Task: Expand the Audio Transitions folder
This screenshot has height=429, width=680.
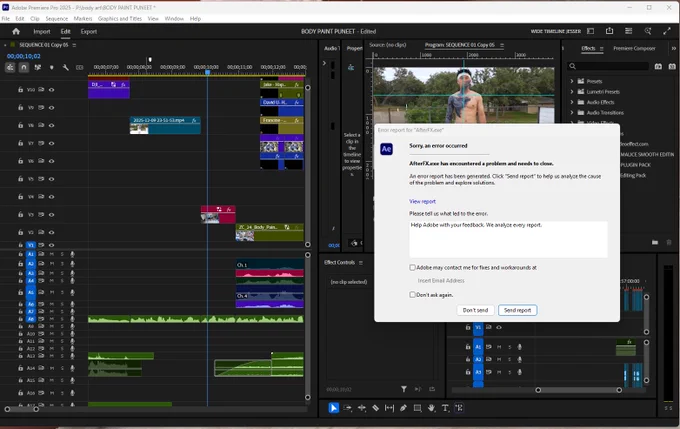Action: pos(572,112)
